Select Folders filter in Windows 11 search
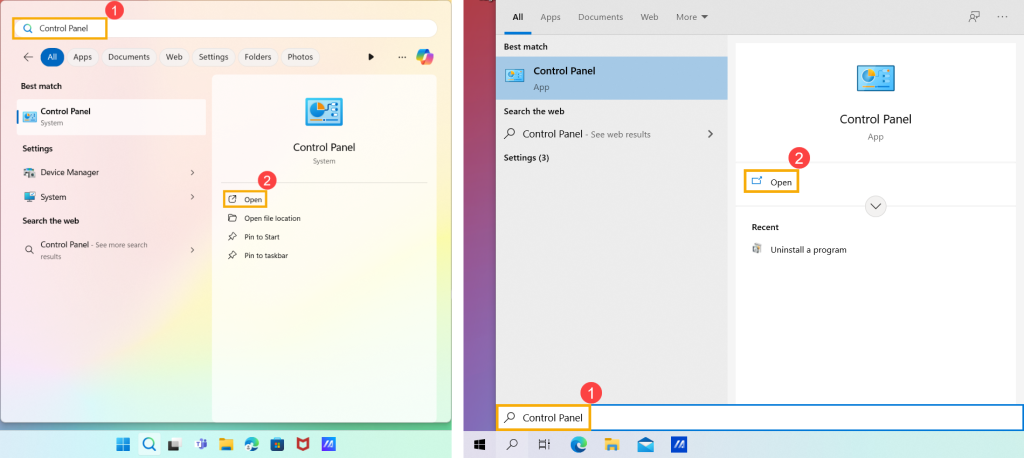Viewport: 1024px width, 458px height. (x=258, y=57)
